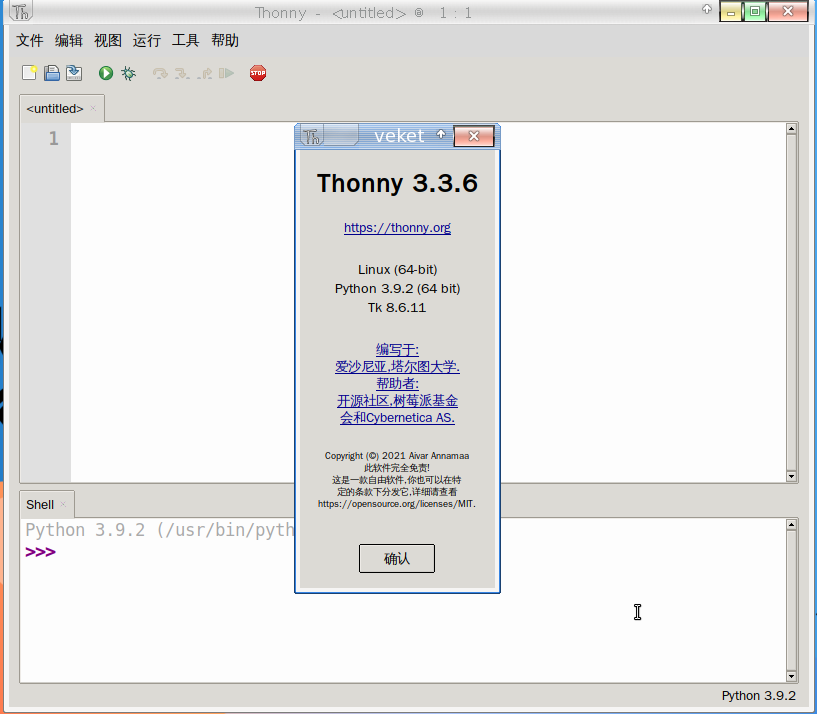This screenshot has width=817, height=714.
Task: Click the Open file toolbar icon
Action: pyautogui.click(x=52, y=73)
